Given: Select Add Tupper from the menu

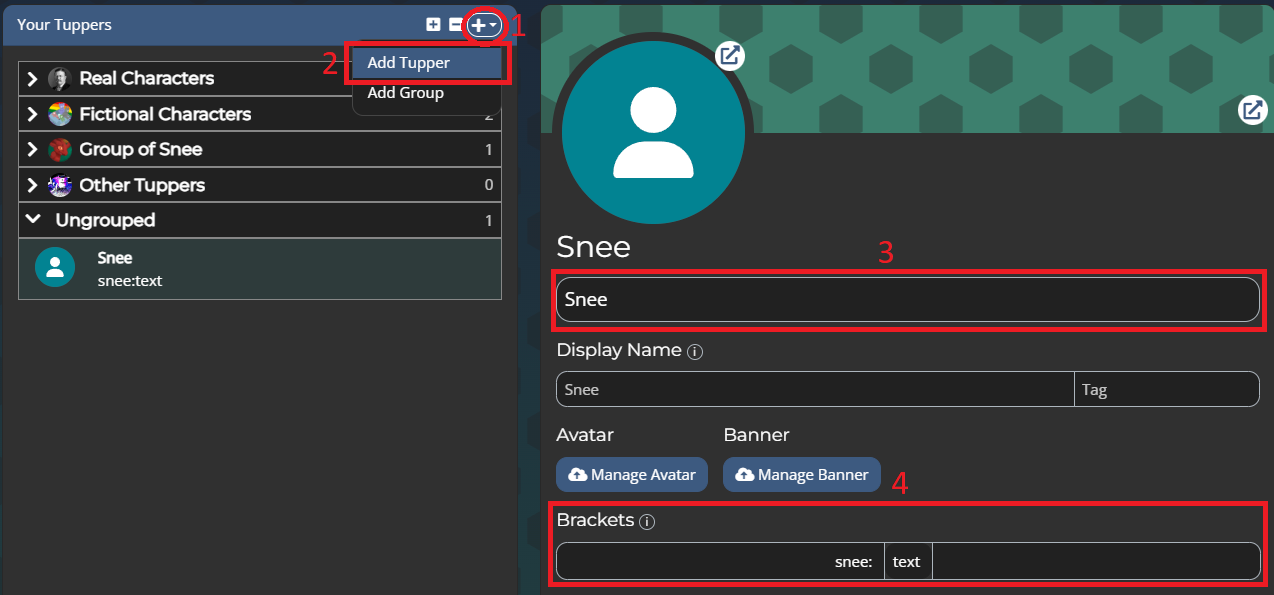Looking at the screenshot, I should pos(408,62).
